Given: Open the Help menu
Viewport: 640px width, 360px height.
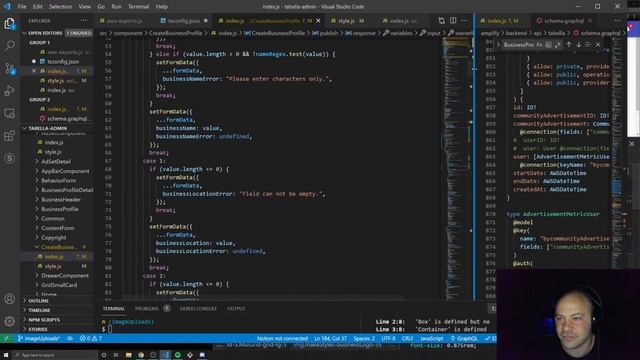Looking at the screenshot, I should (x=162, y=7).
